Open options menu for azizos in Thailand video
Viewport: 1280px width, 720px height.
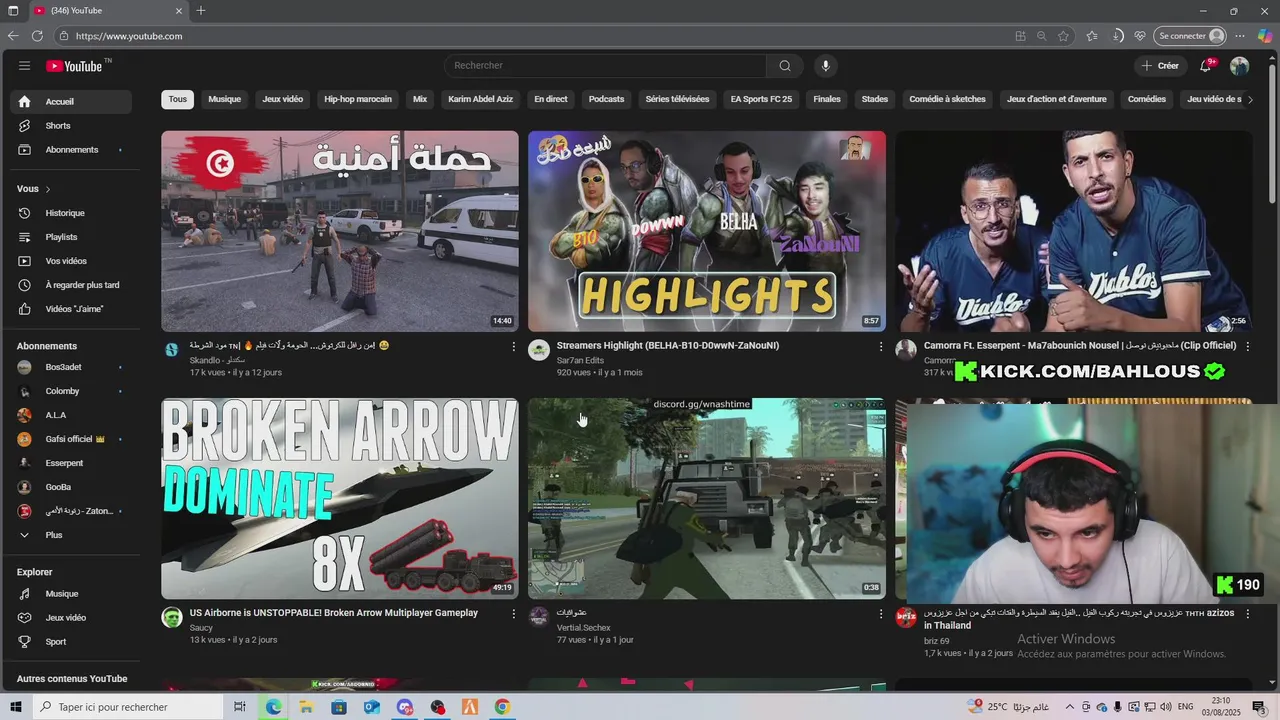[x=1248, y=613]
